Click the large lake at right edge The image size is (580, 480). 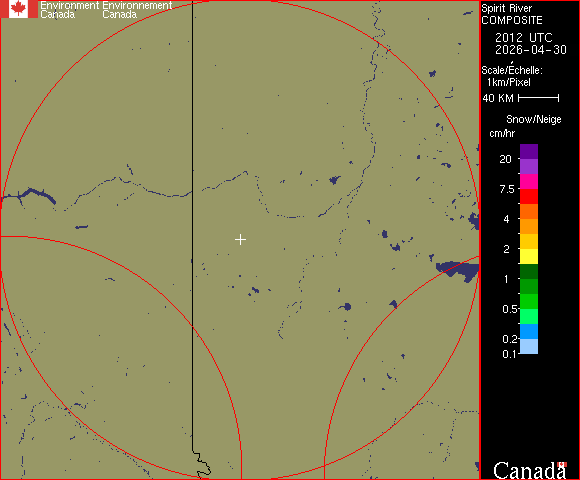459,270
